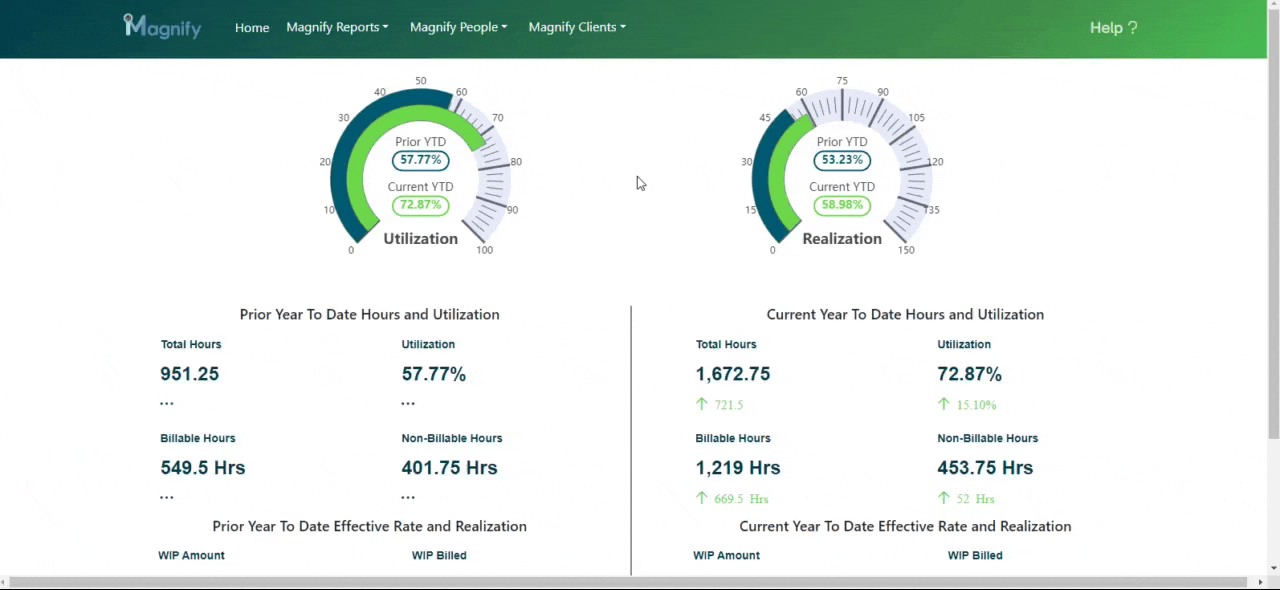Click the green arrow beside 721.5
The height and width of the screenshot is (590, 1280).
tap(702, 404)
